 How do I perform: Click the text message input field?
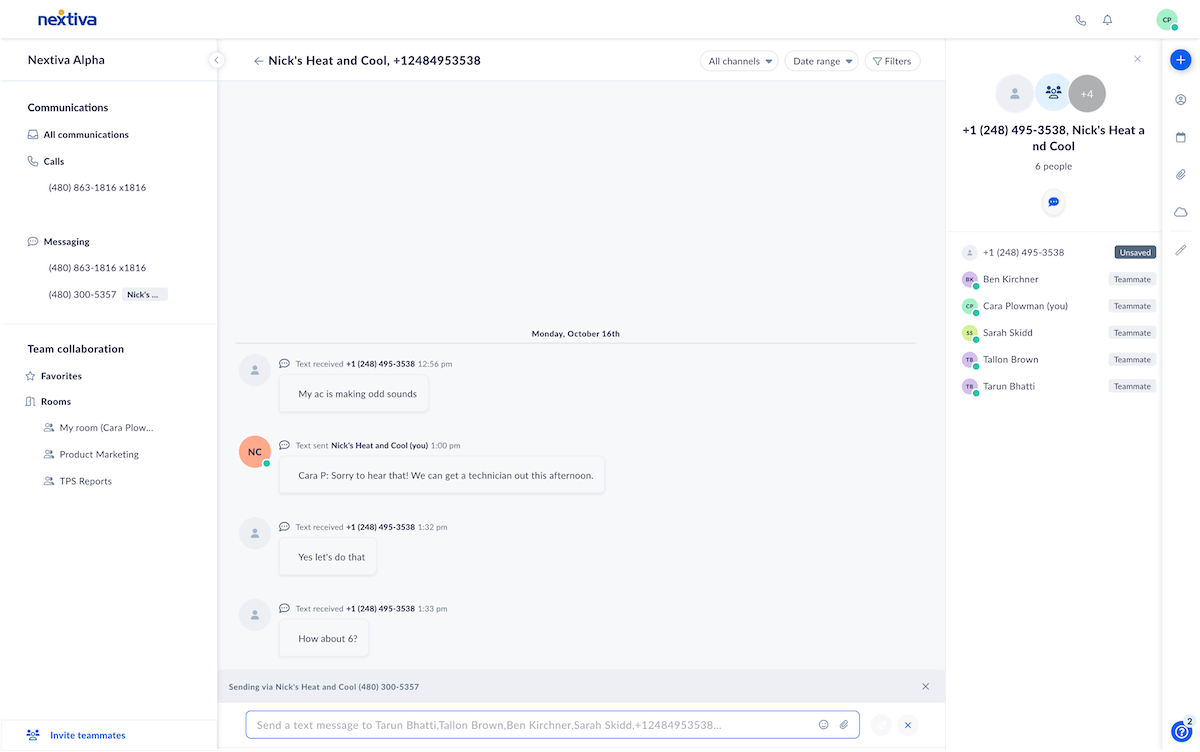click(552, 725)
